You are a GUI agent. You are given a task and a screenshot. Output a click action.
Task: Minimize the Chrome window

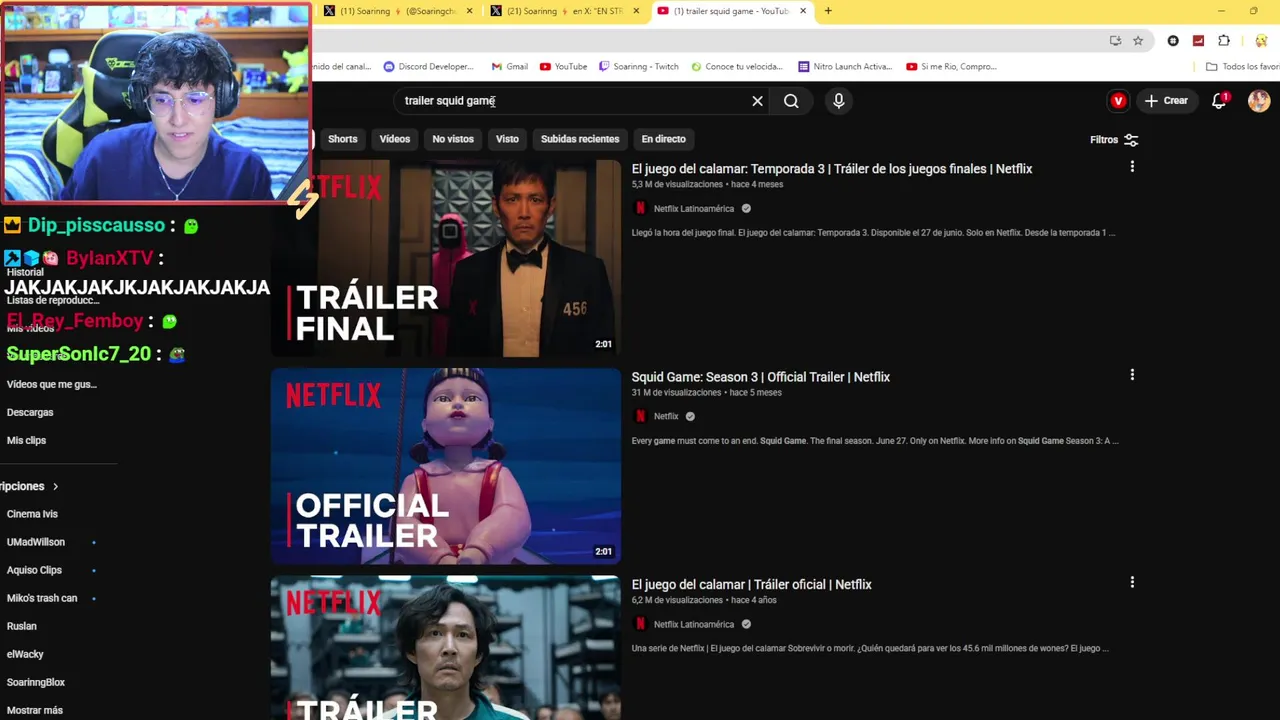pyautogui.click(x=1221, y=11)
